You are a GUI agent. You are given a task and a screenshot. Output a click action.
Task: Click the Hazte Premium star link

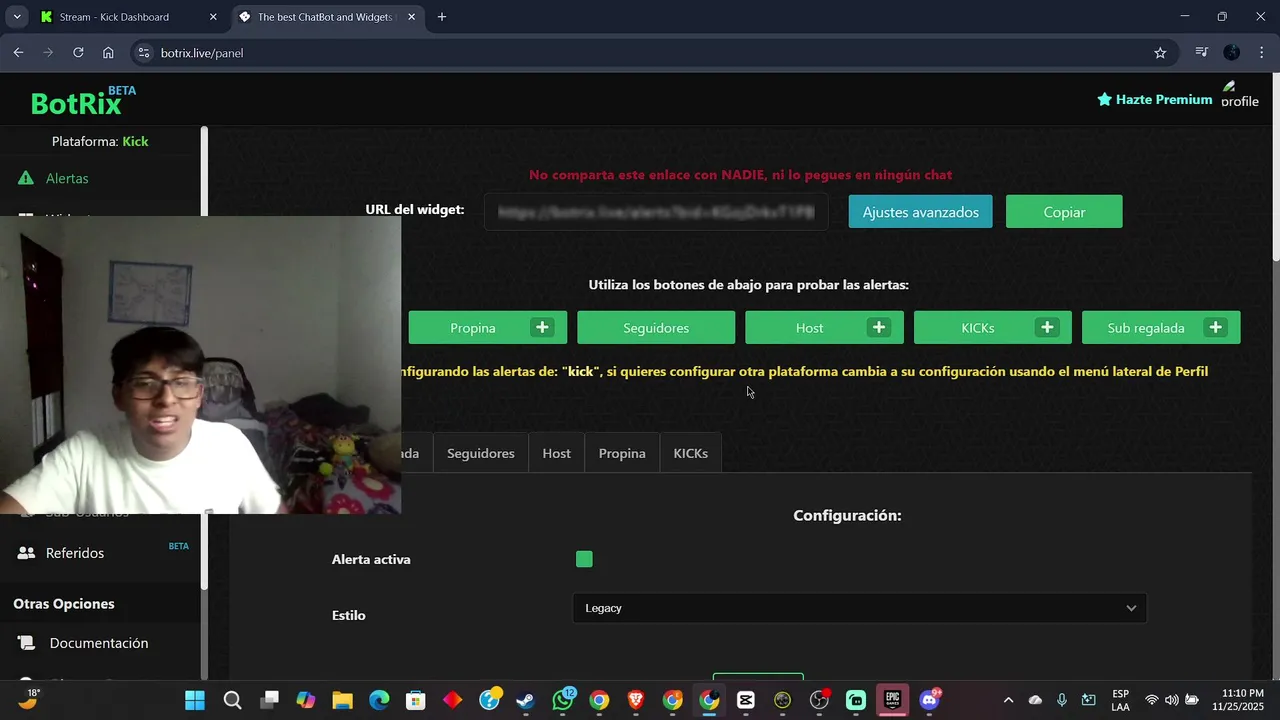coord(1155,99)
